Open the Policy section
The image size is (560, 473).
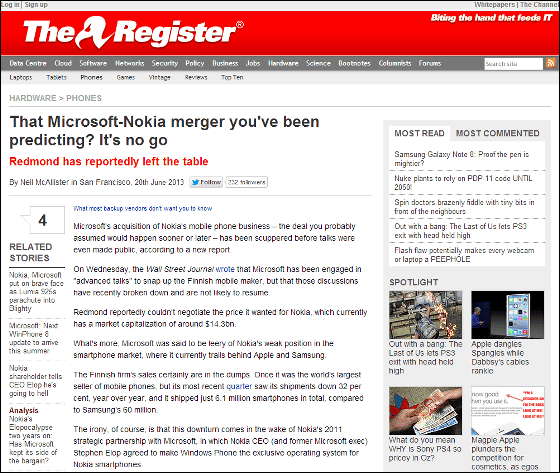click(195, 63)
